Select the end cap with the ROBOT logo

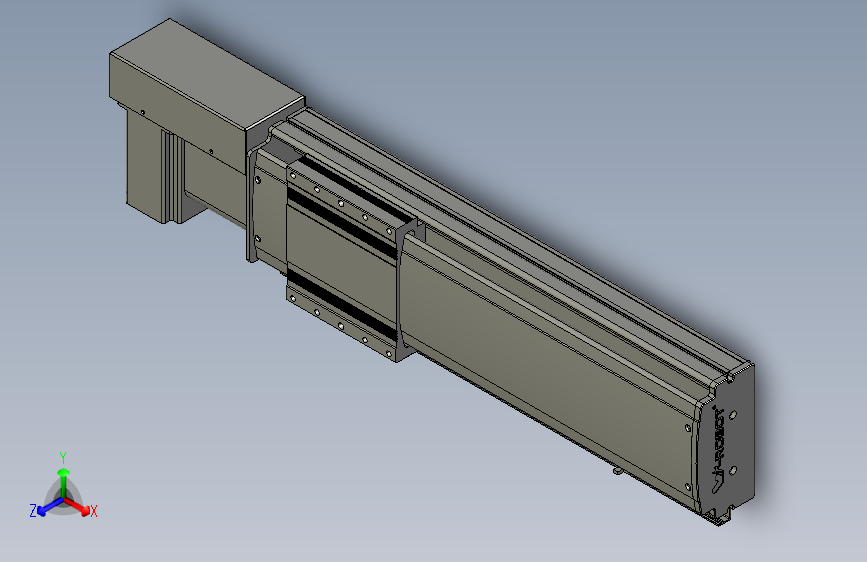point(726,443)
